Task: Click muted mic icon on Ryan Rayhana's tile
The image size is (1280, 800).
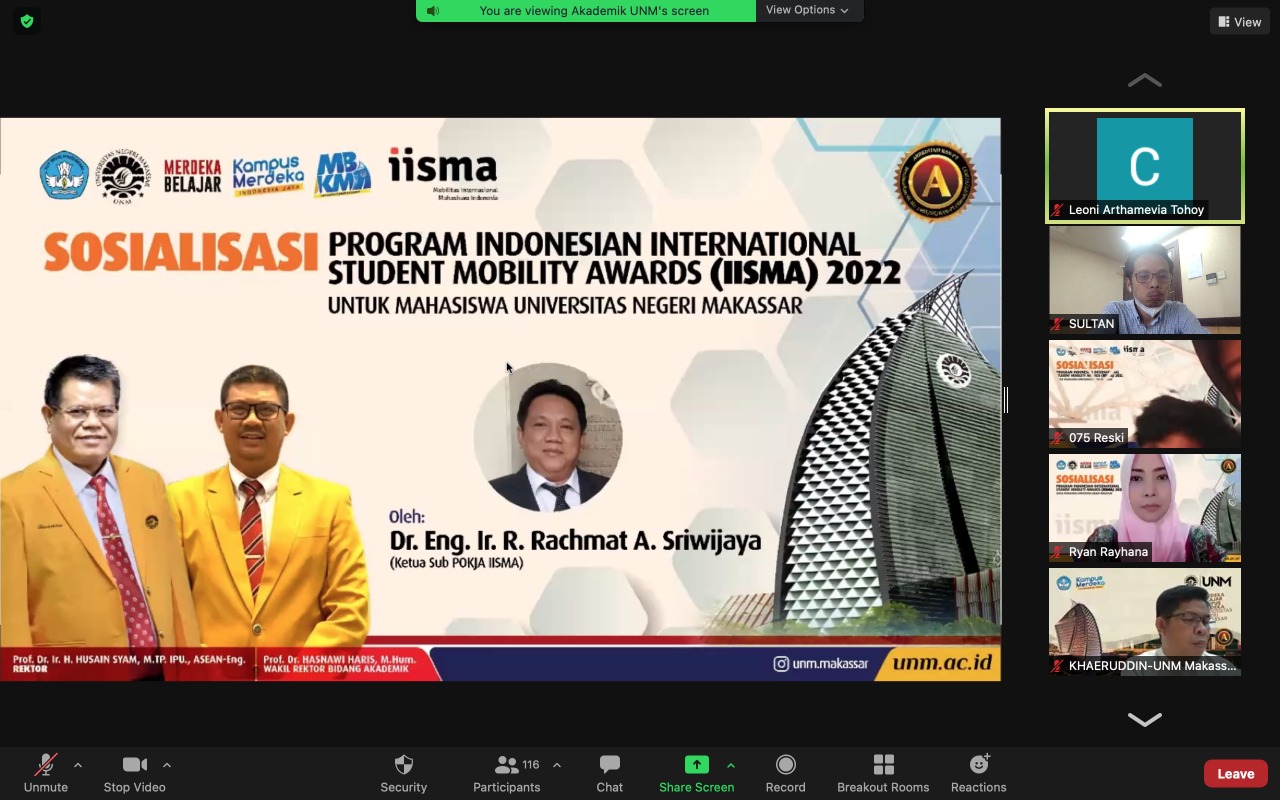Action: click(x=1057, y=552)
